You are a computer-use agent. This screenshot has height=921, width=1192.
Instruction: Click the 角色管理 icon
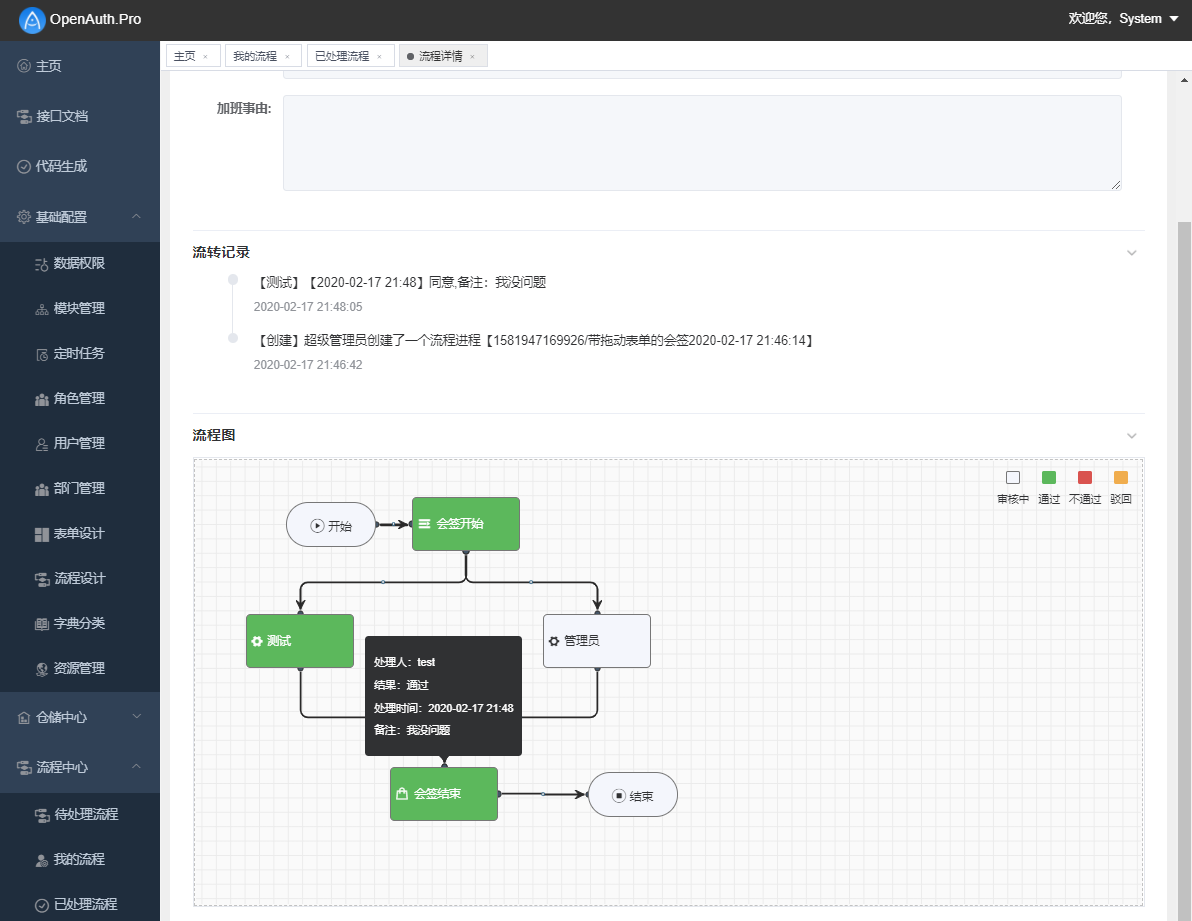pos(42,399)
